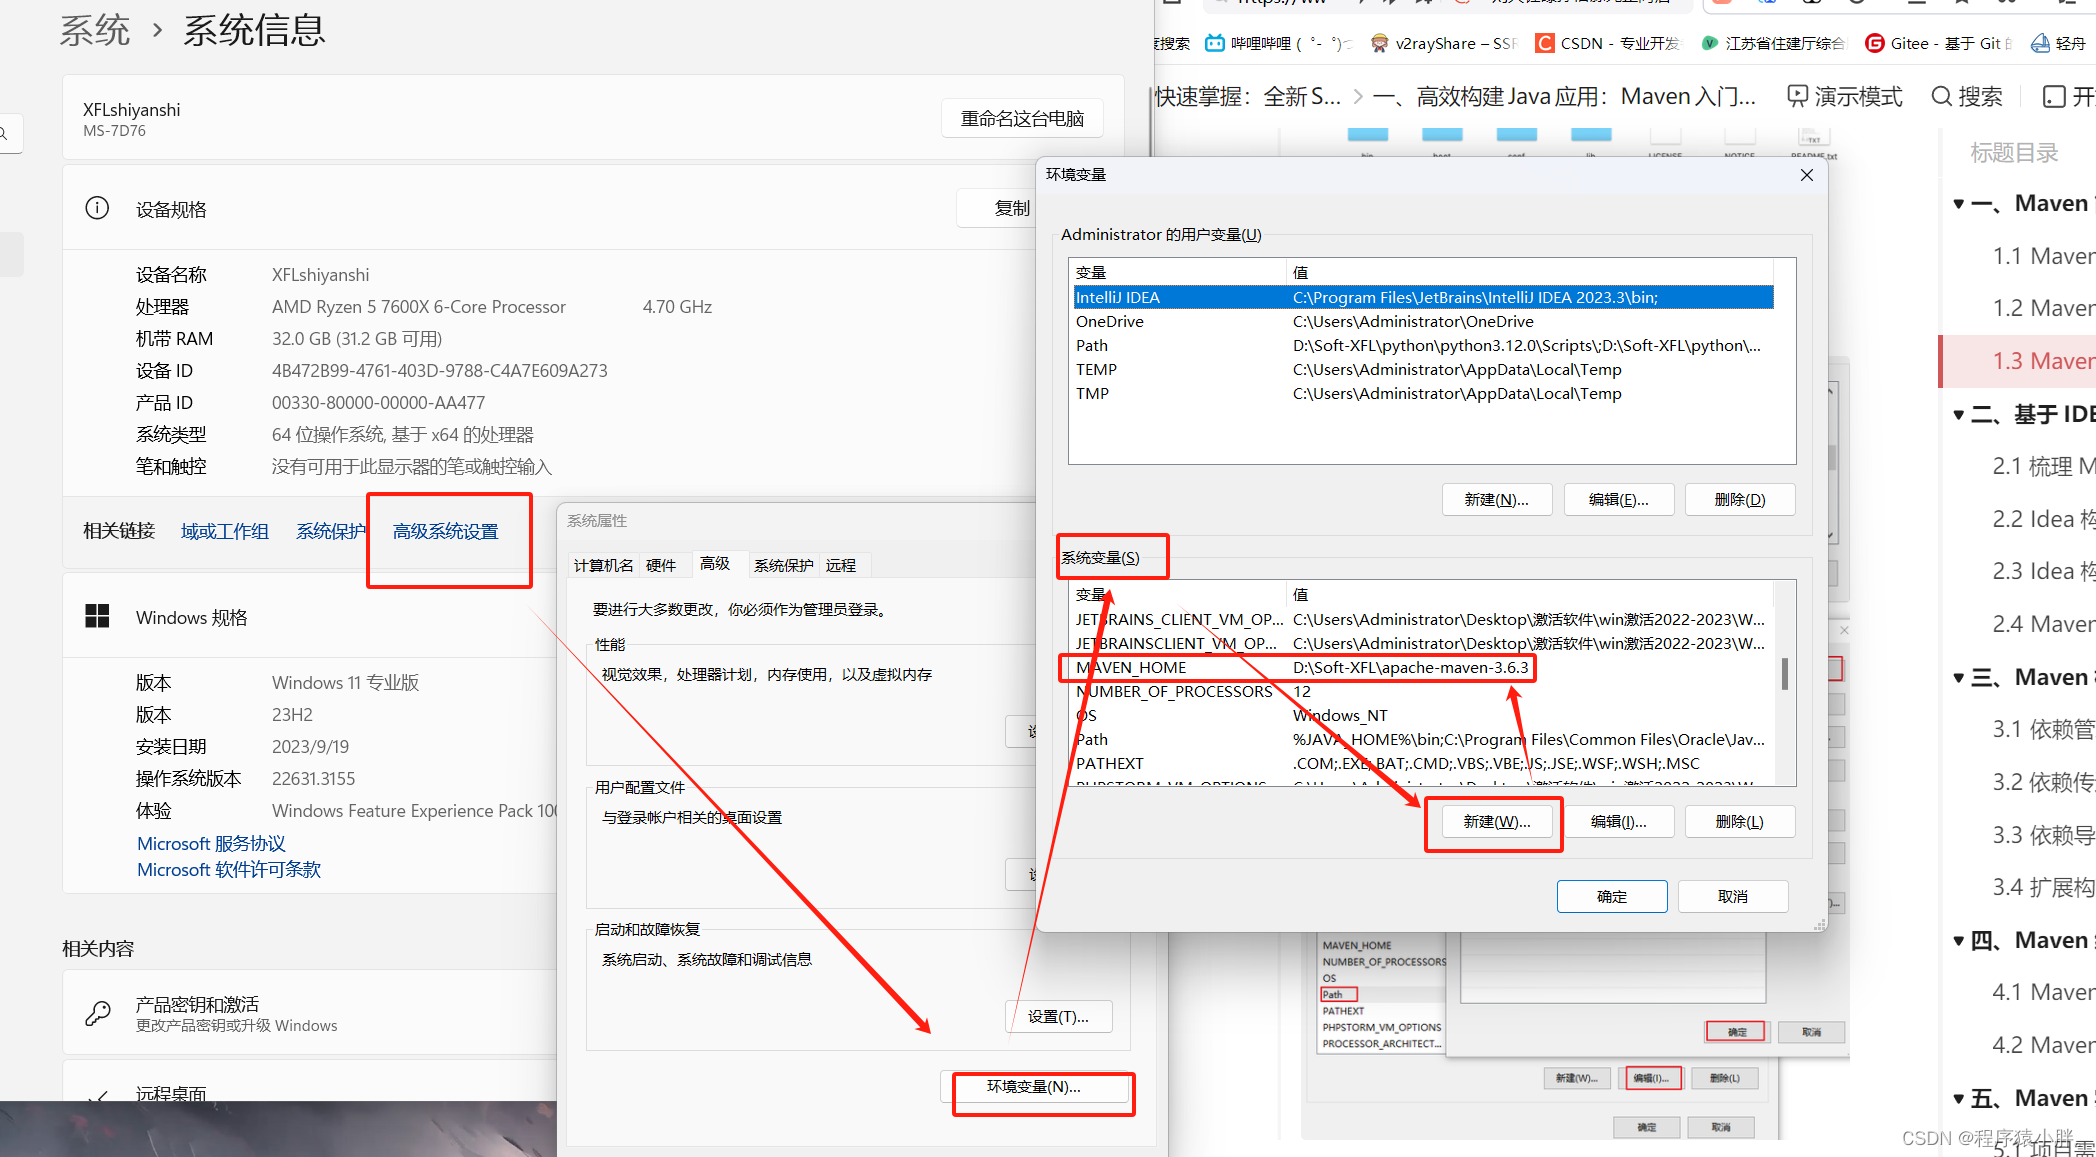Select the 高级 tab in 系统属性
The width and height of the screenshot is (2096, 1157).
[x=715, y=564]
